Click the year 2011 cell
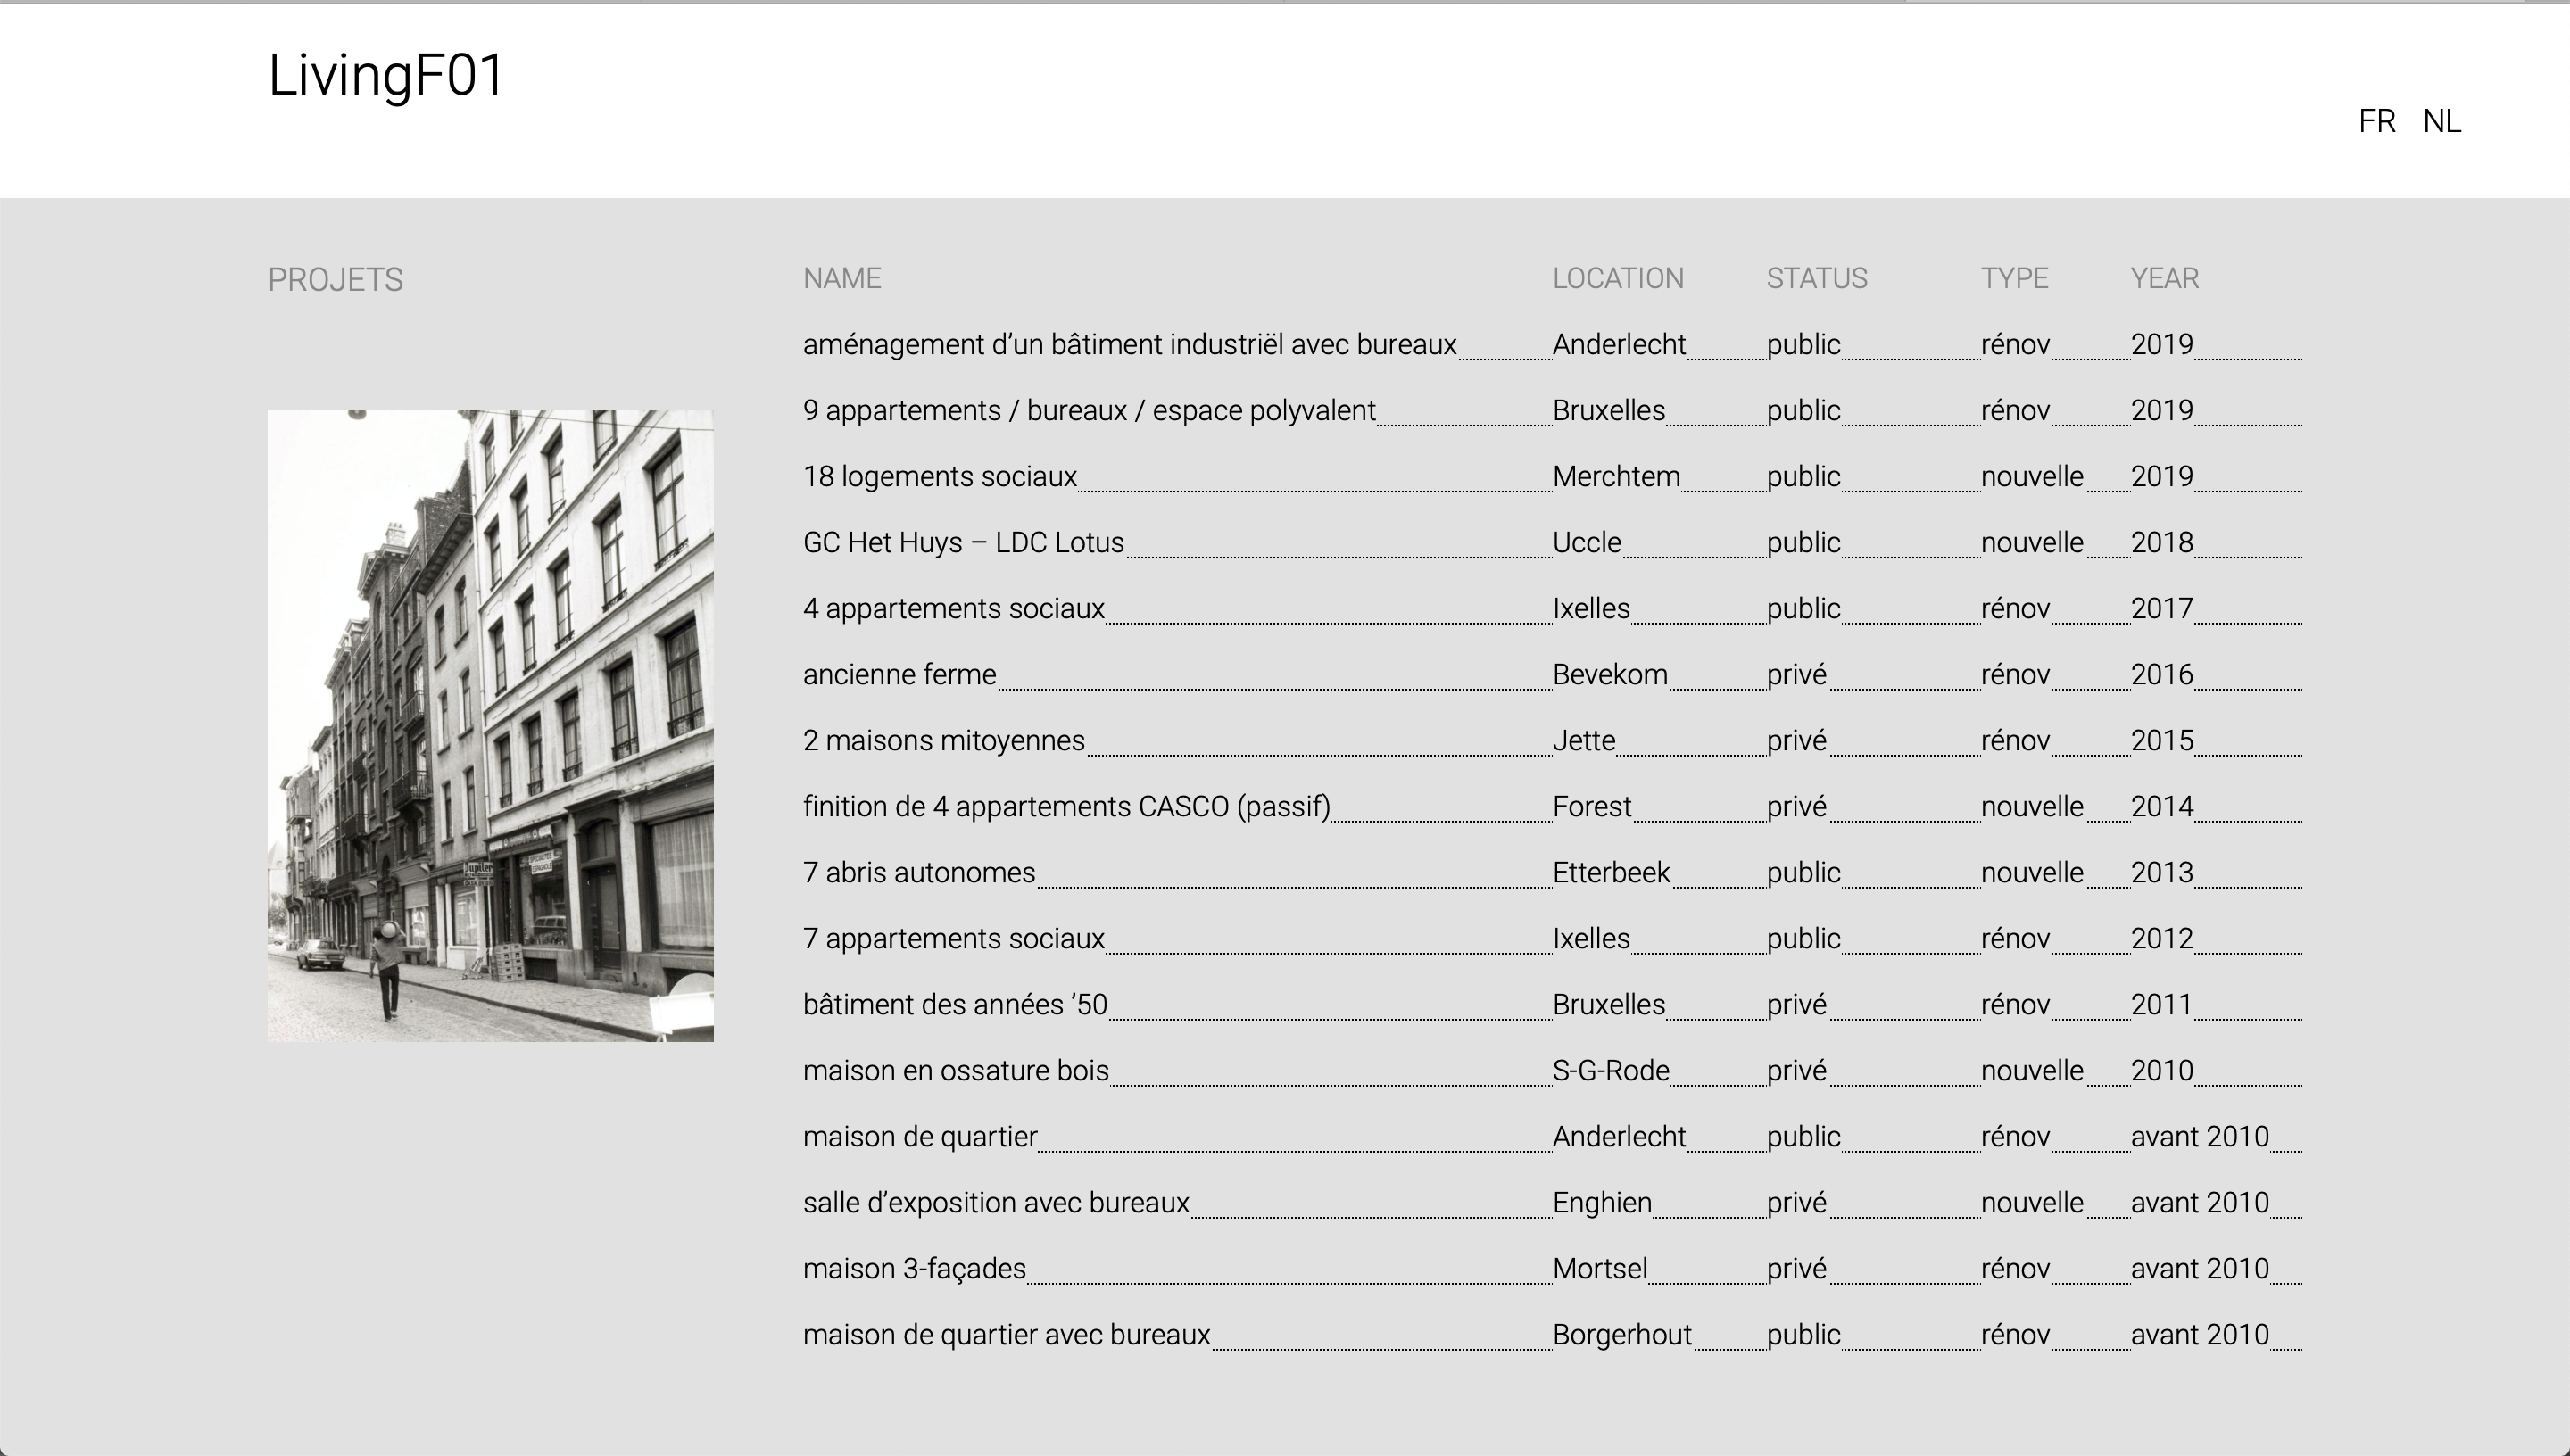The height and width of the screenshot is (1456, 2570). click(2162, 1005)
